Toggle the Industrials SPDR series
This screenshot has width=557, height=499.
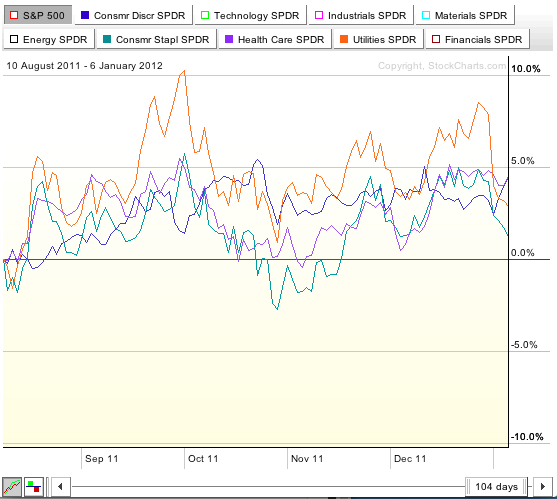tap(361, 15)
